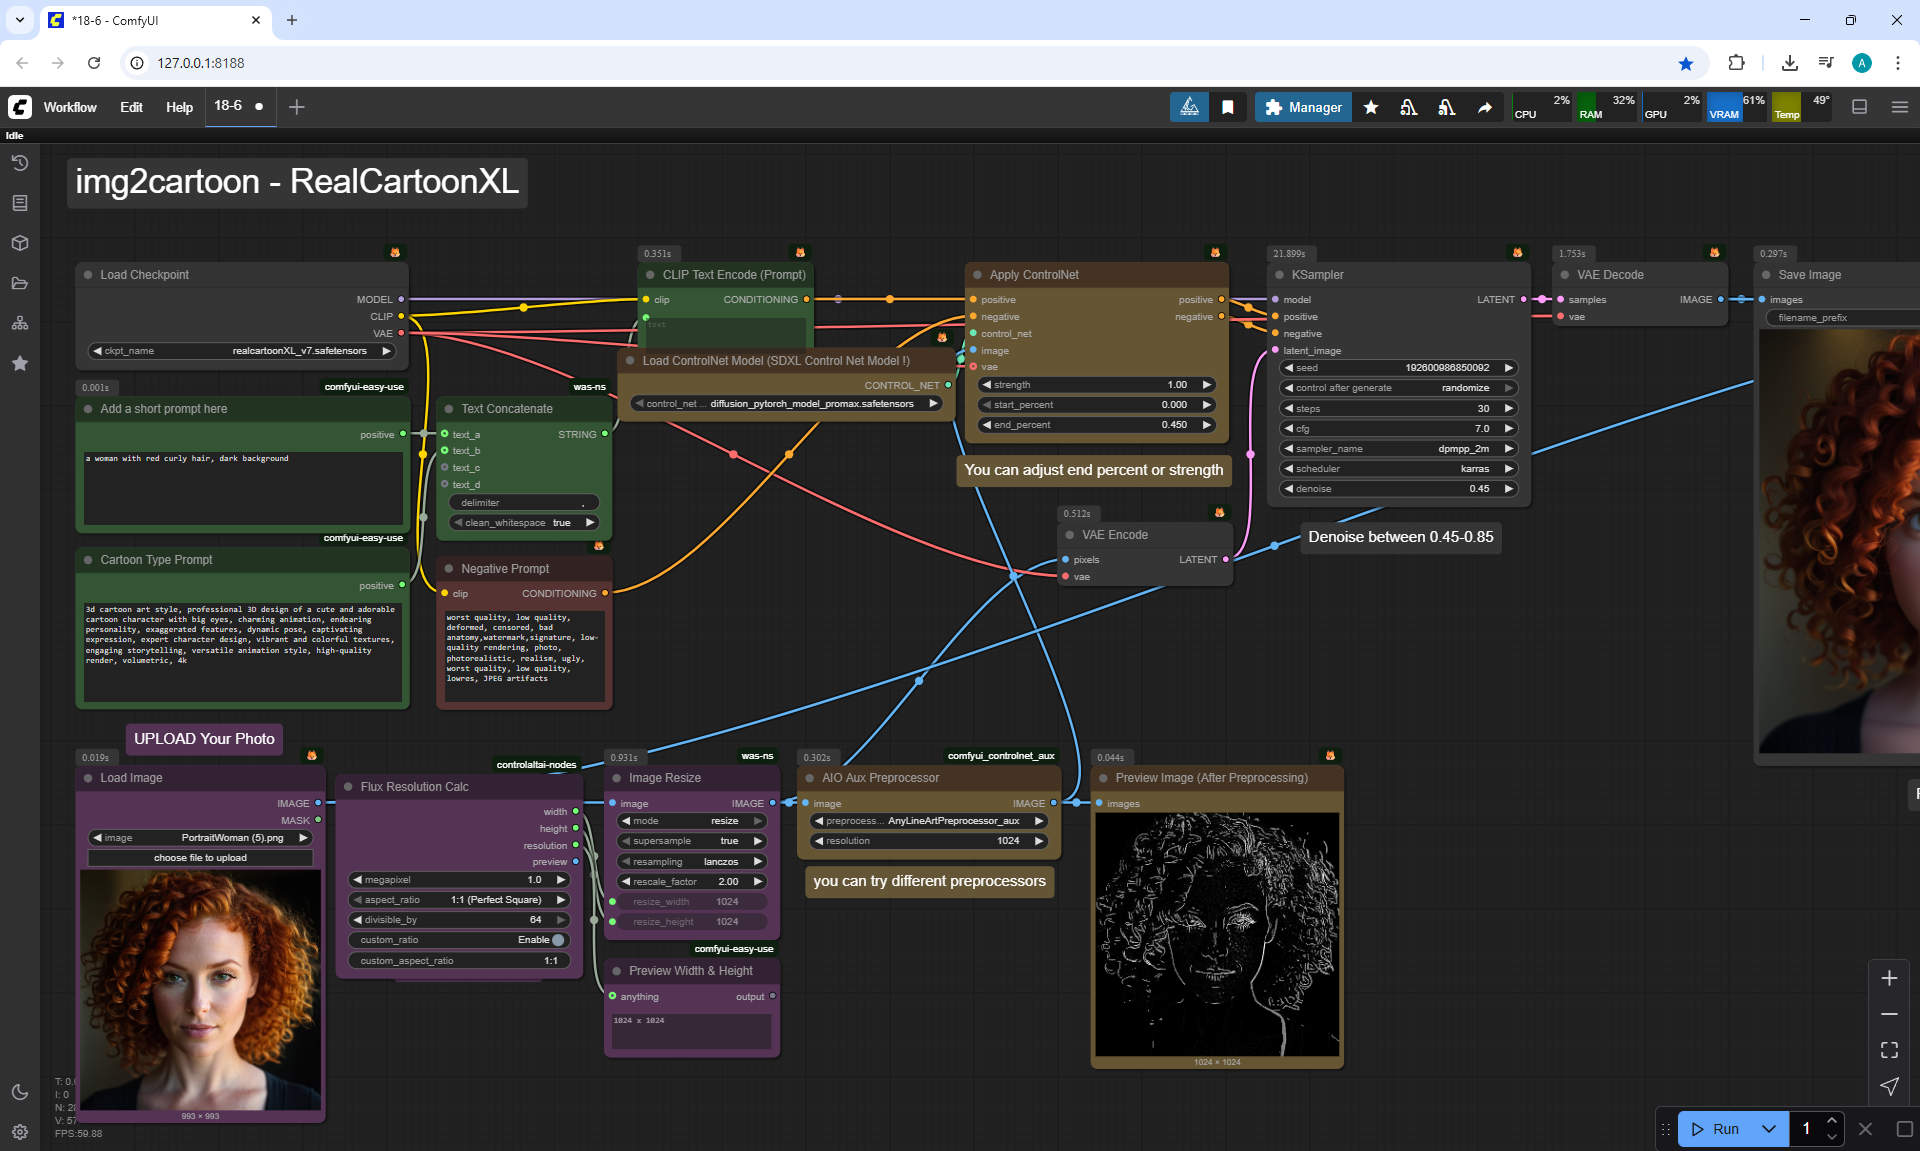This screenshot has width=1920, height=1151.
Task: Click choose file to upload button
Action: tap(200, 858)
